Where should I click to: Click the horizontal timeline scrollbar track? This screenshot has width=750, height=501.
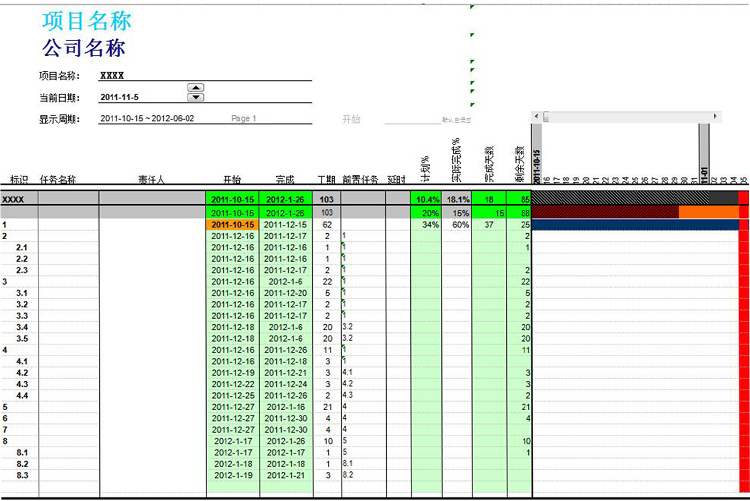tap(620, 117)
